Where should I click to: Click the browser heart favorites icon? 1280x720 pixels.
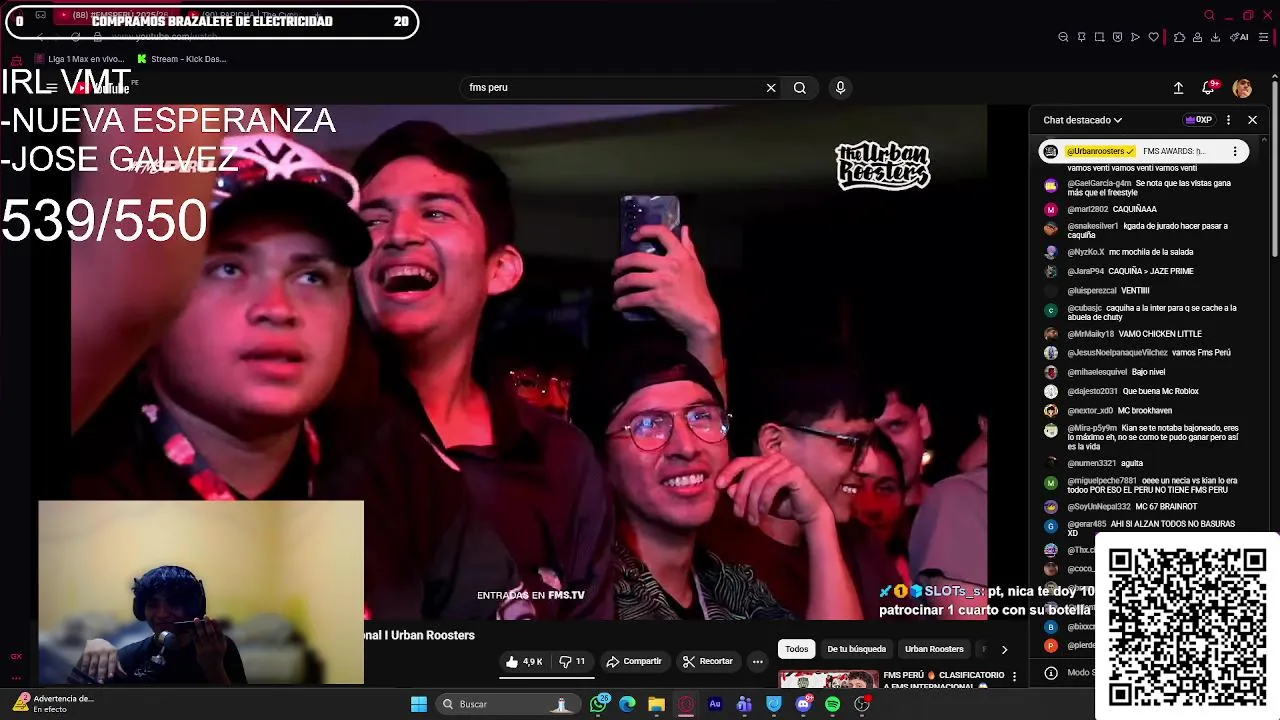tap(1153, 37)
